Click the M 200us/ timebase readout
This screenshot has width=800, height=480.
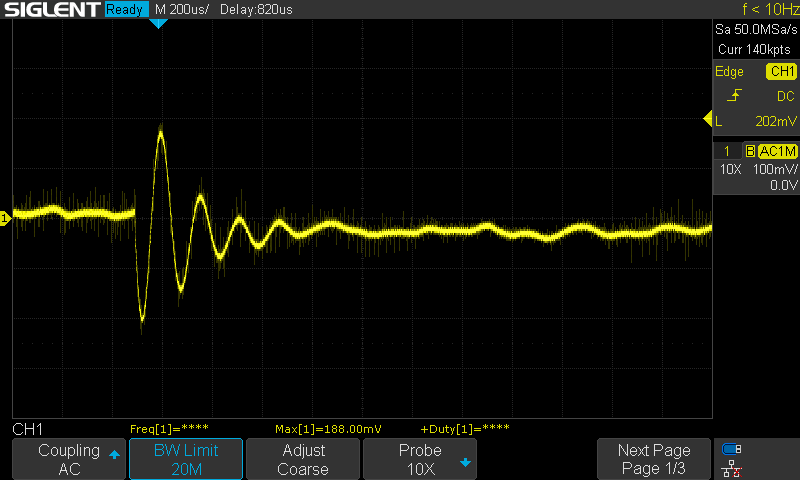click(182, 10)
